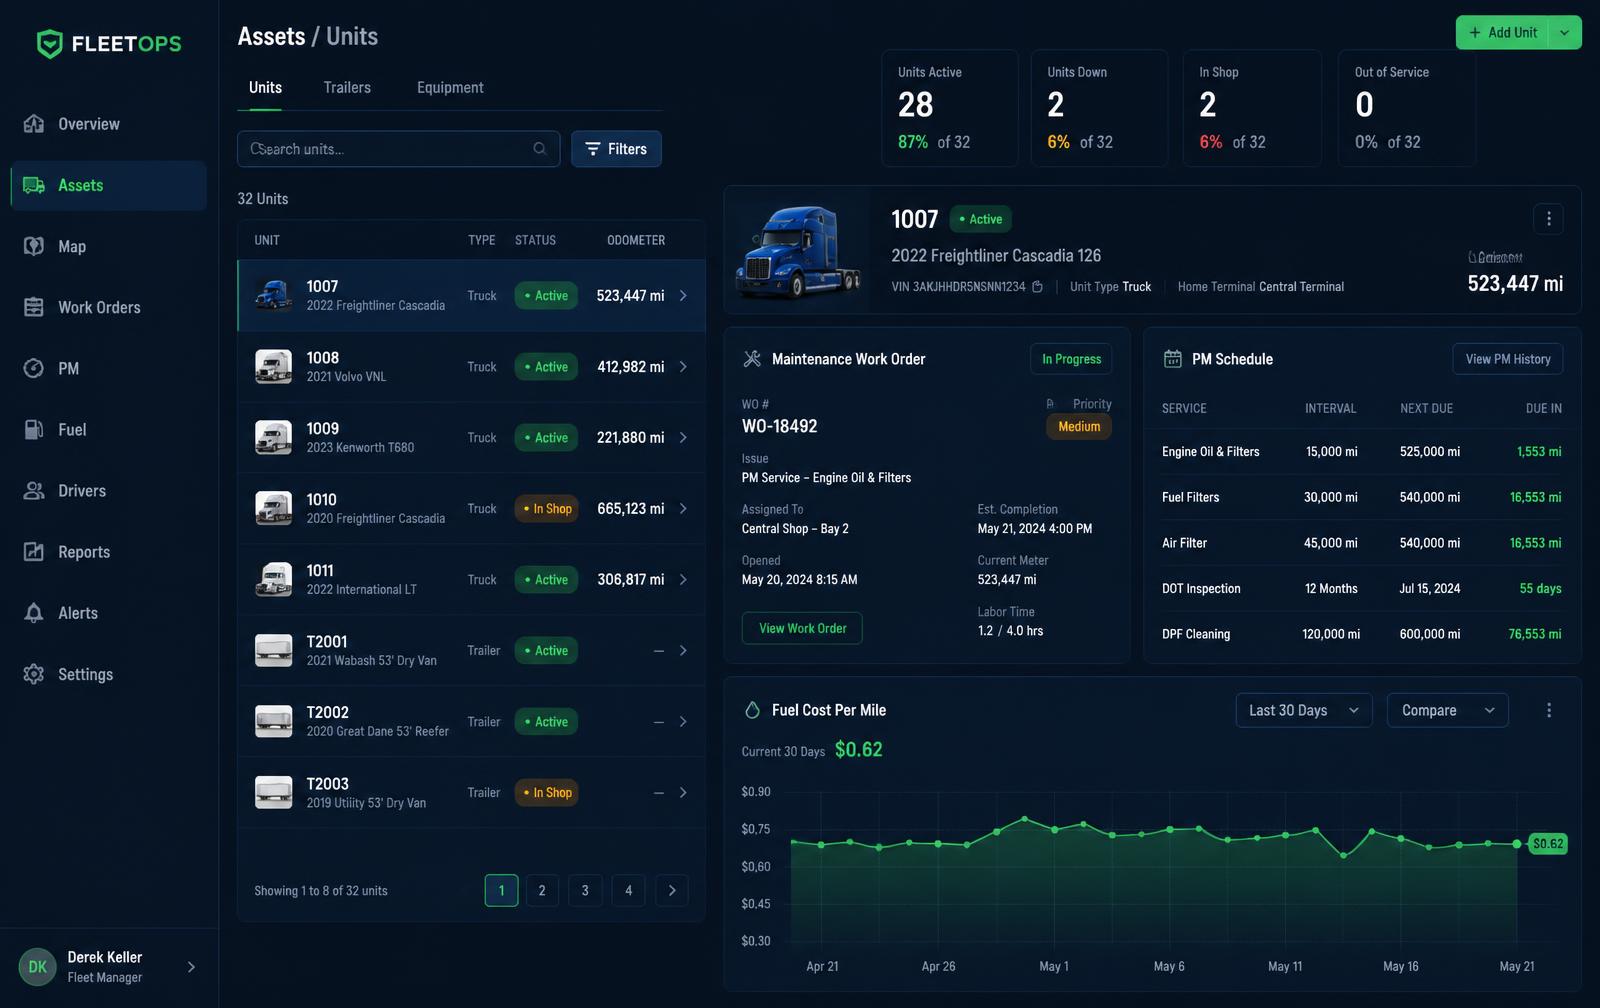
Task: Open Fuel Cost Per Mile options menu
Action: 1549,710
